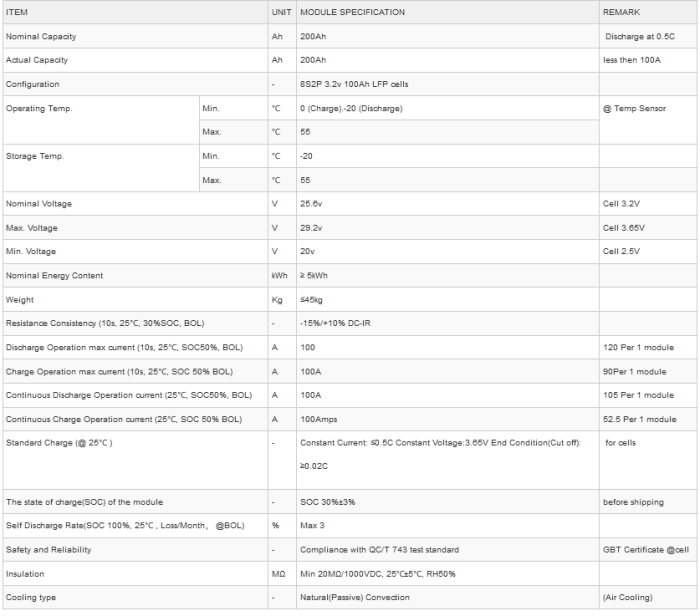Select the Operating Temp. label cell
The height and width of the screenshot is (616, 700).
click(39, 108)
